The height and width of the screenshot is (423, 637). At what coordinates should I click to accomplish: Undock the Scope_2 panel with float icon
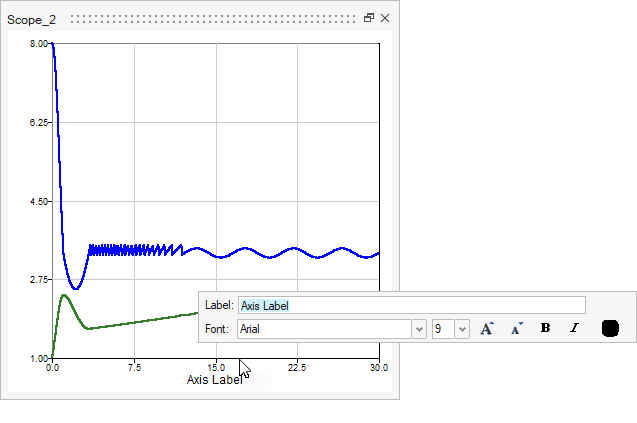369,18
